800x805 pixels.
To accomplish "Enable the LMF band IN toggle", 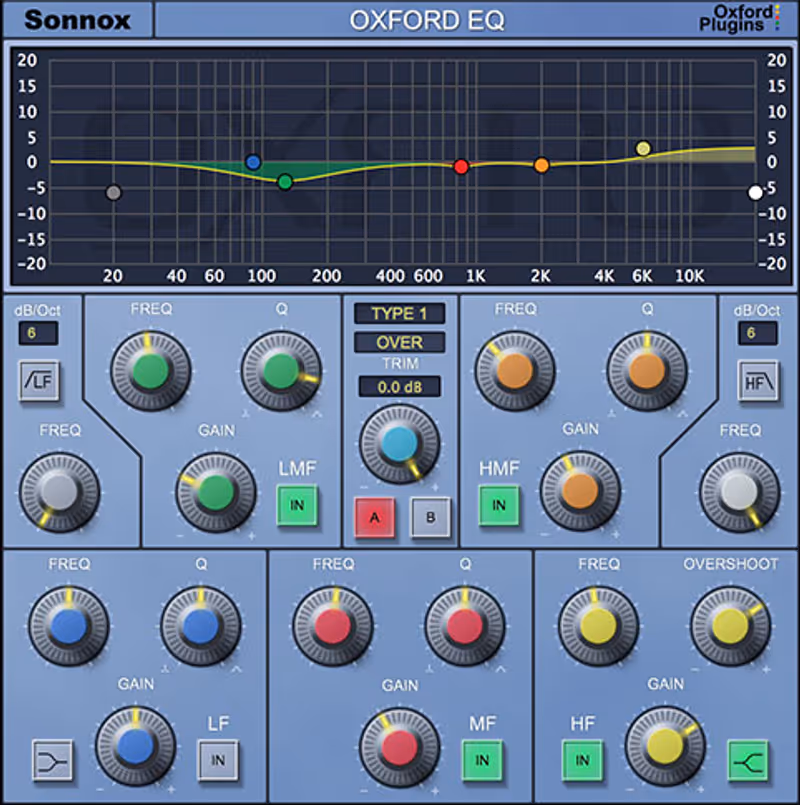I will coord(296,505).
